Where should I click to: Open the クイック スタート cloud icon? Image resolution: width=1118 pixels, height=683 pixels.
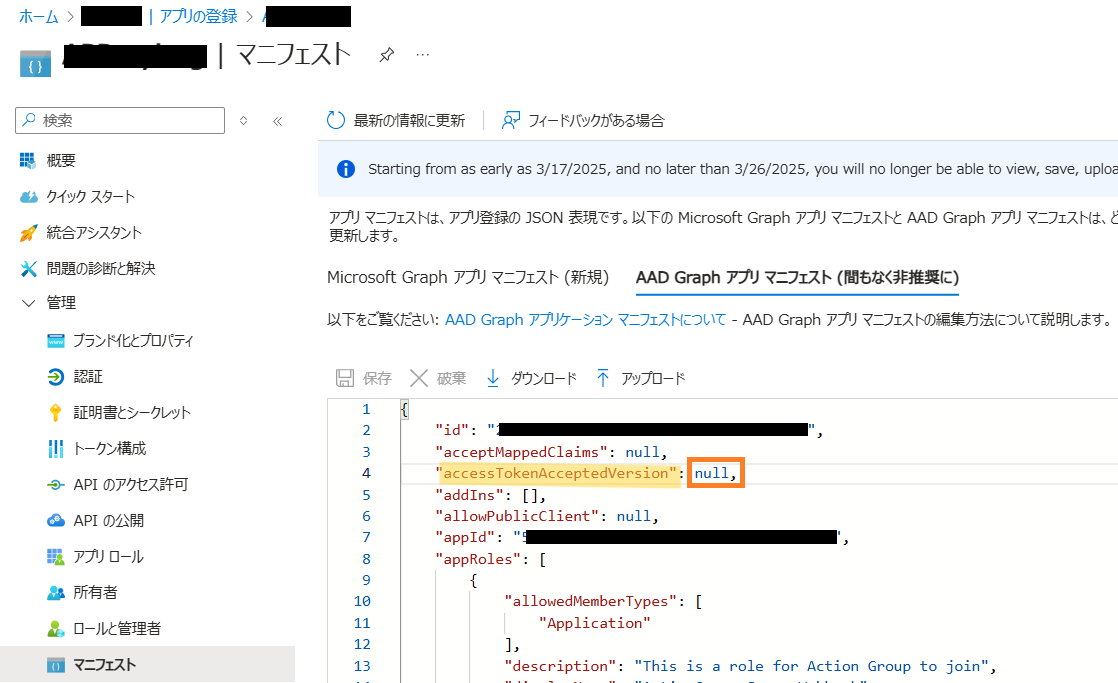coord(29,197)
